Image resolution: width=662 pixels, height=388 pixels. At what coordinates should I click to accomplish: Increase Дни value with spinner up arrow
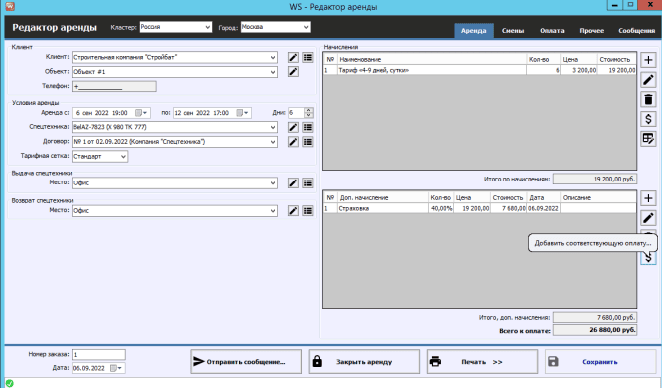[x=309, y=110]
